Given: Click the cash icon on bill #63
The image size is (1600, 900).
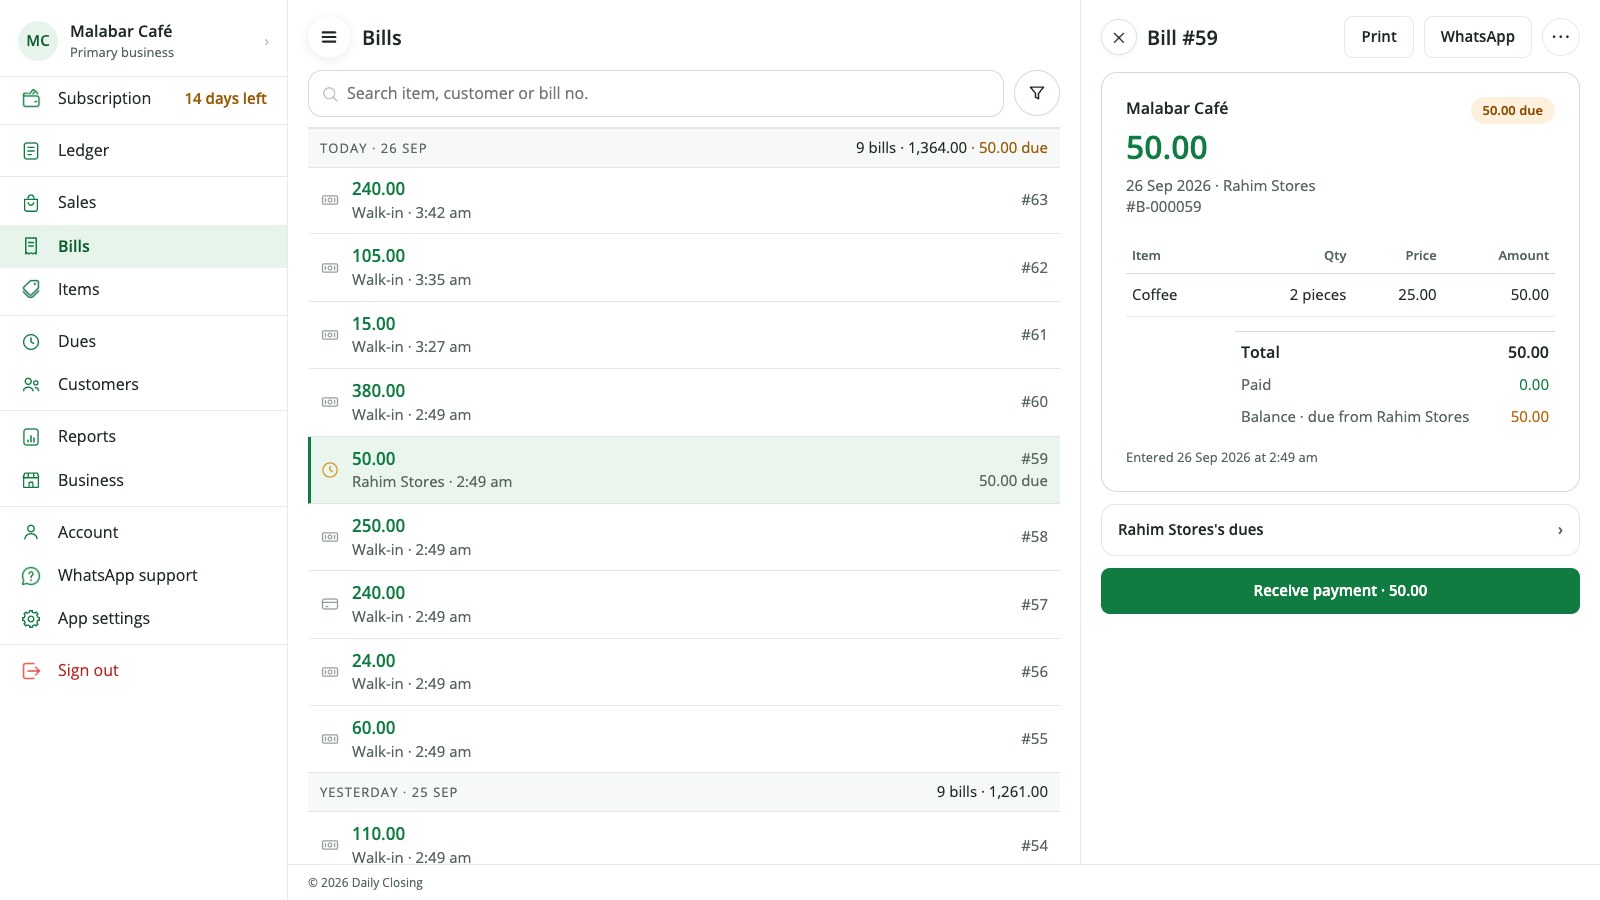Looking at the screenshot, I should click(x=330, y=200).
